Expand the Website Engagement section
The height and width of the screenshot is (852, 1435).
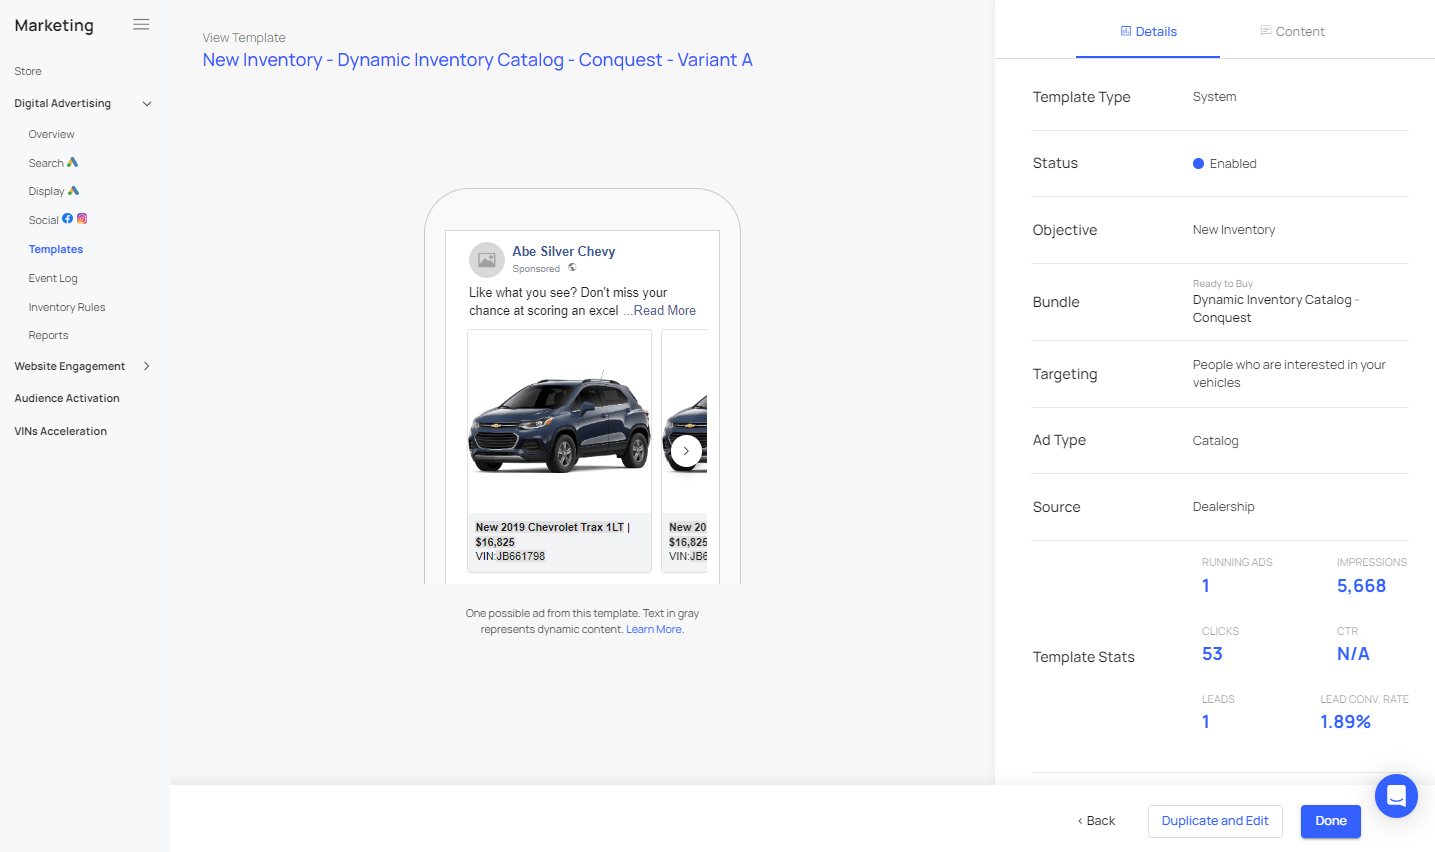tap(147, 366)
